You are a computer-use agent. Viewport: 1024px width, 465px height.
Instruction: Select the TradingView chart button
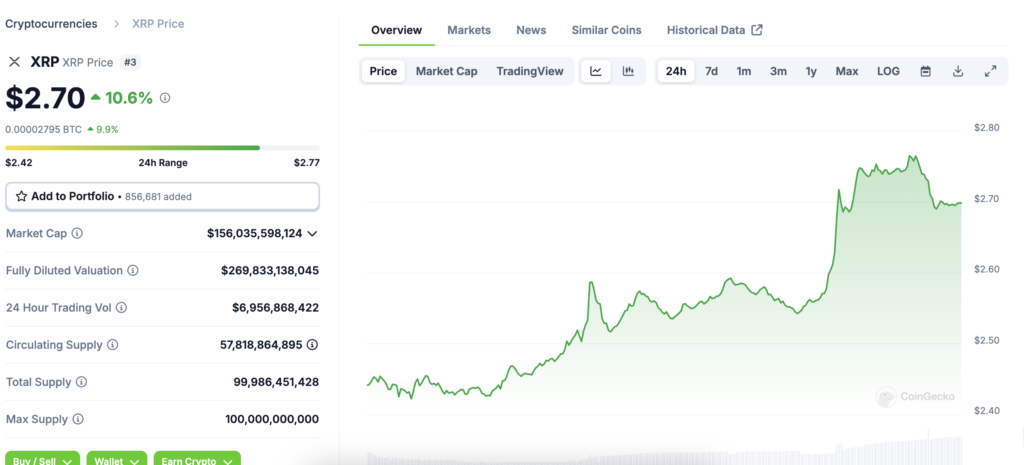530,71
